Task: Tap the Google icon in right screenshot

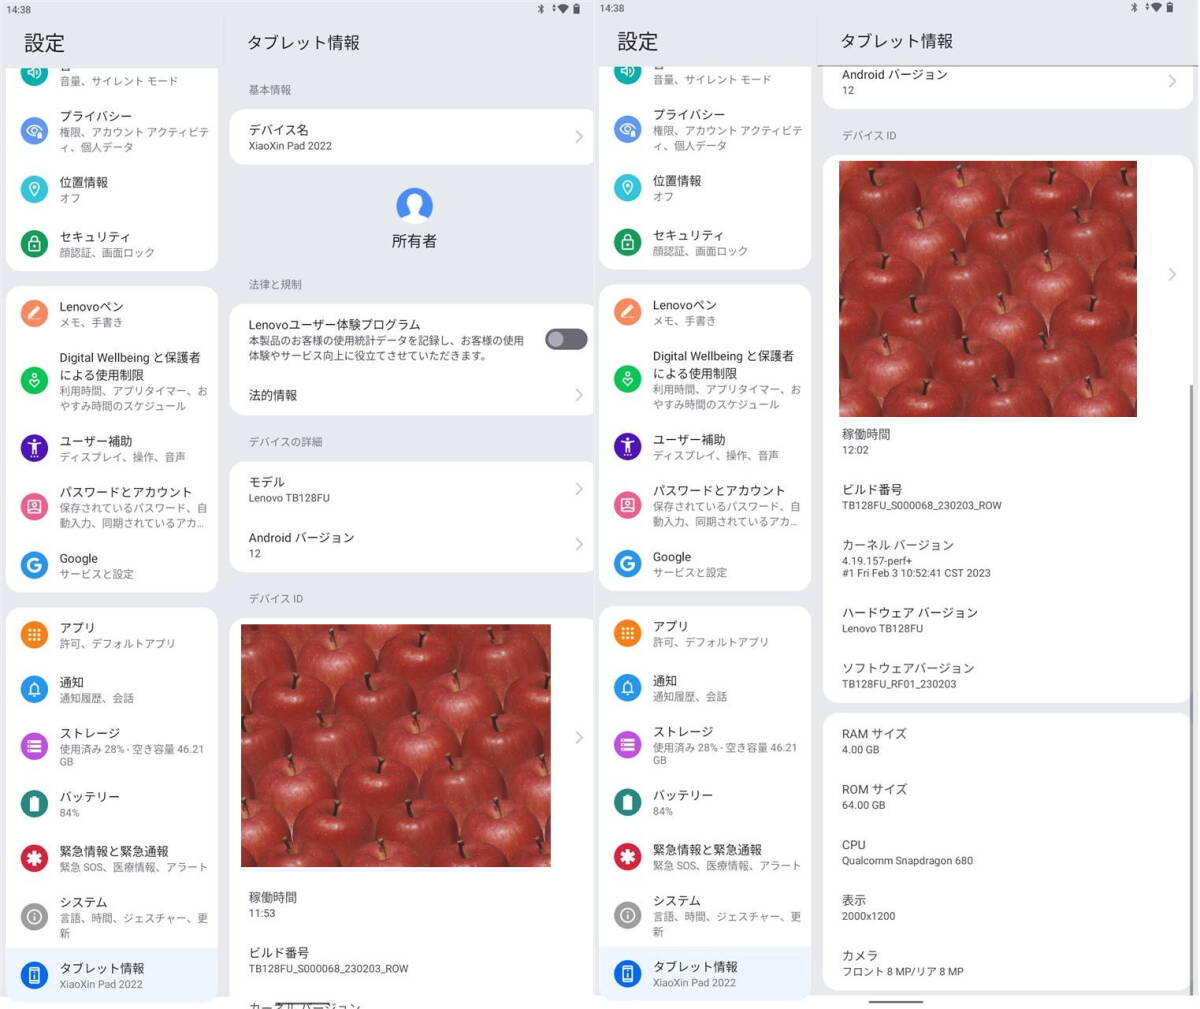Action: tap(627, 564)
